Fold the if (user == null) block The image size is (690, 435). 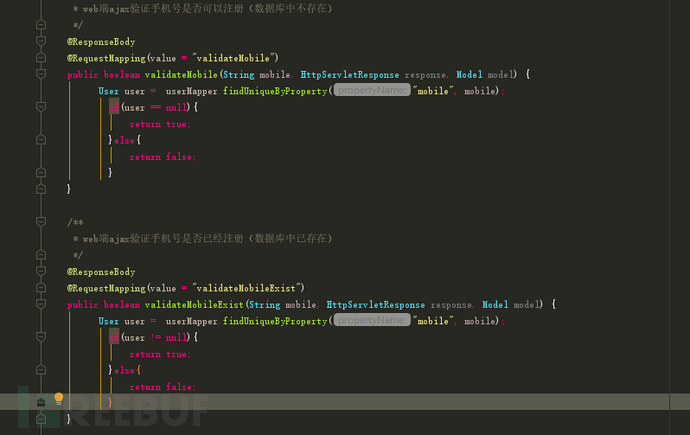pos(41,107)
